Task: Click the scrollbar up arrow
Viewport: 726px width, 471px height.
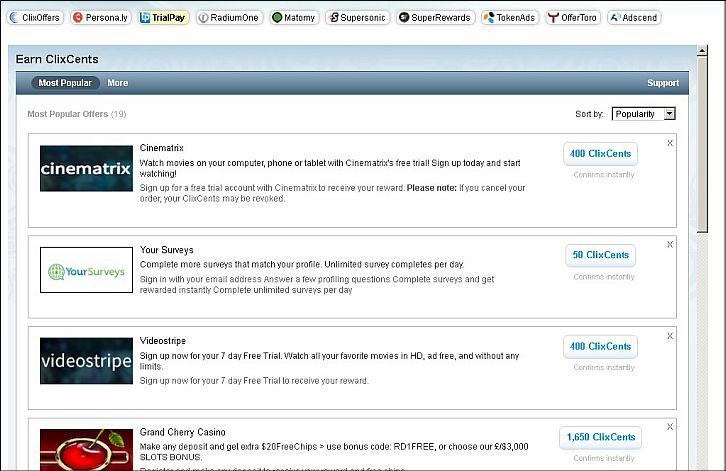Action: tap(702, 50)
